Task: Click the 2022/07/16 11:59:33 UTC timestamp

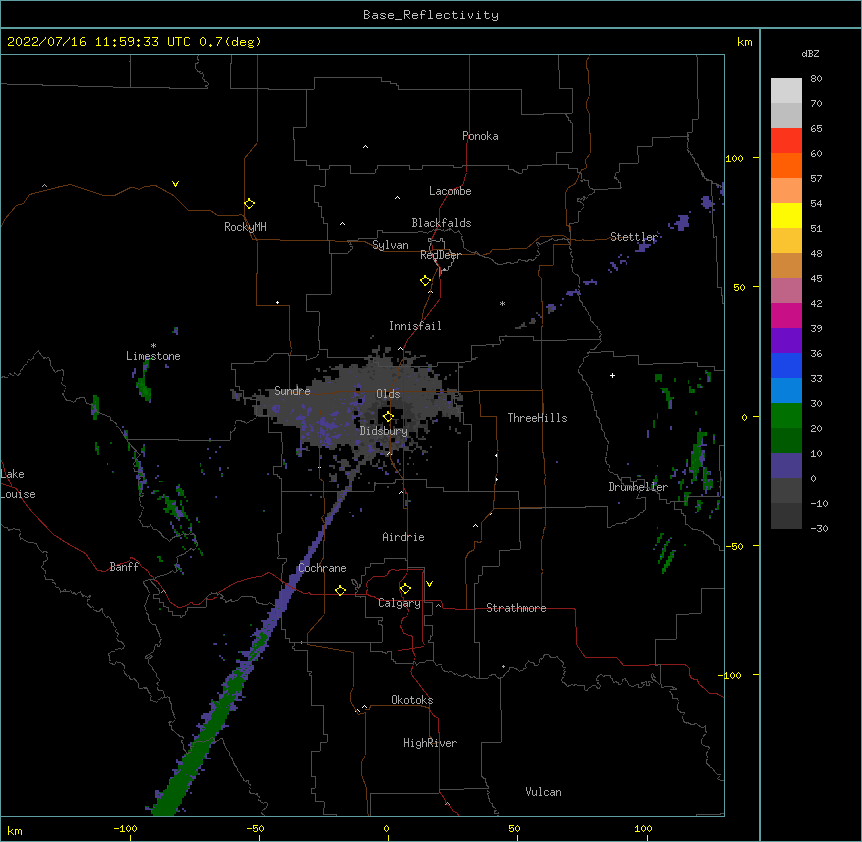Action: [99, 42]
